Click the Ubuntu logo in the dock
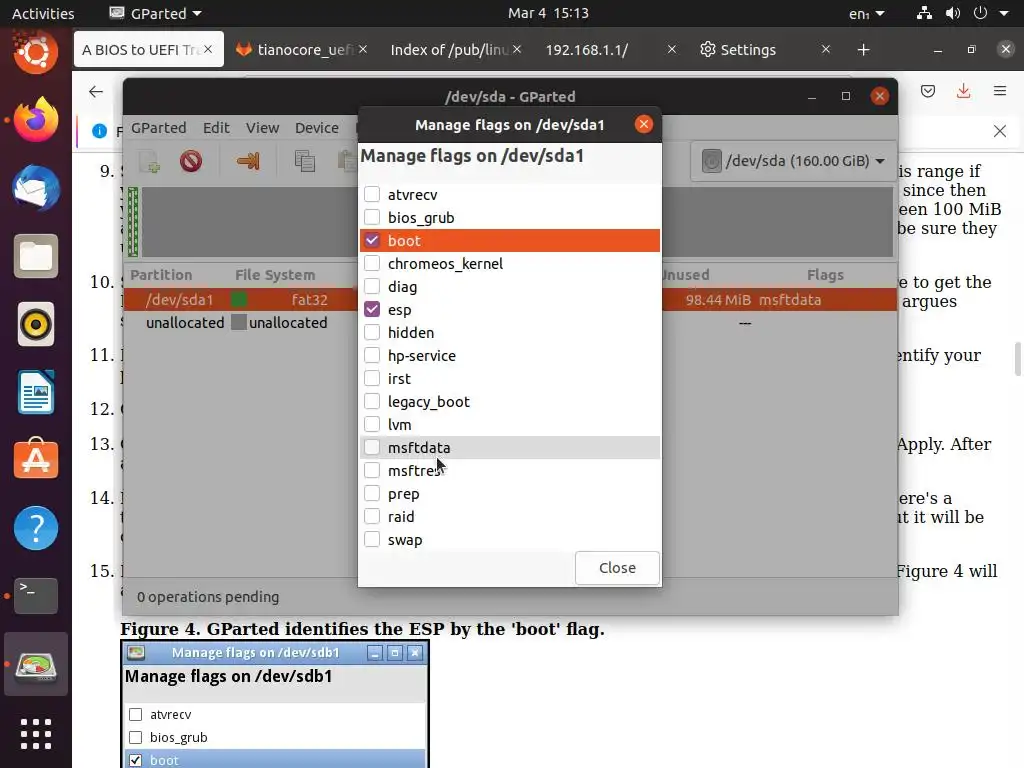This screenshot has height=768, width=1024. click(x=35, y=52)
